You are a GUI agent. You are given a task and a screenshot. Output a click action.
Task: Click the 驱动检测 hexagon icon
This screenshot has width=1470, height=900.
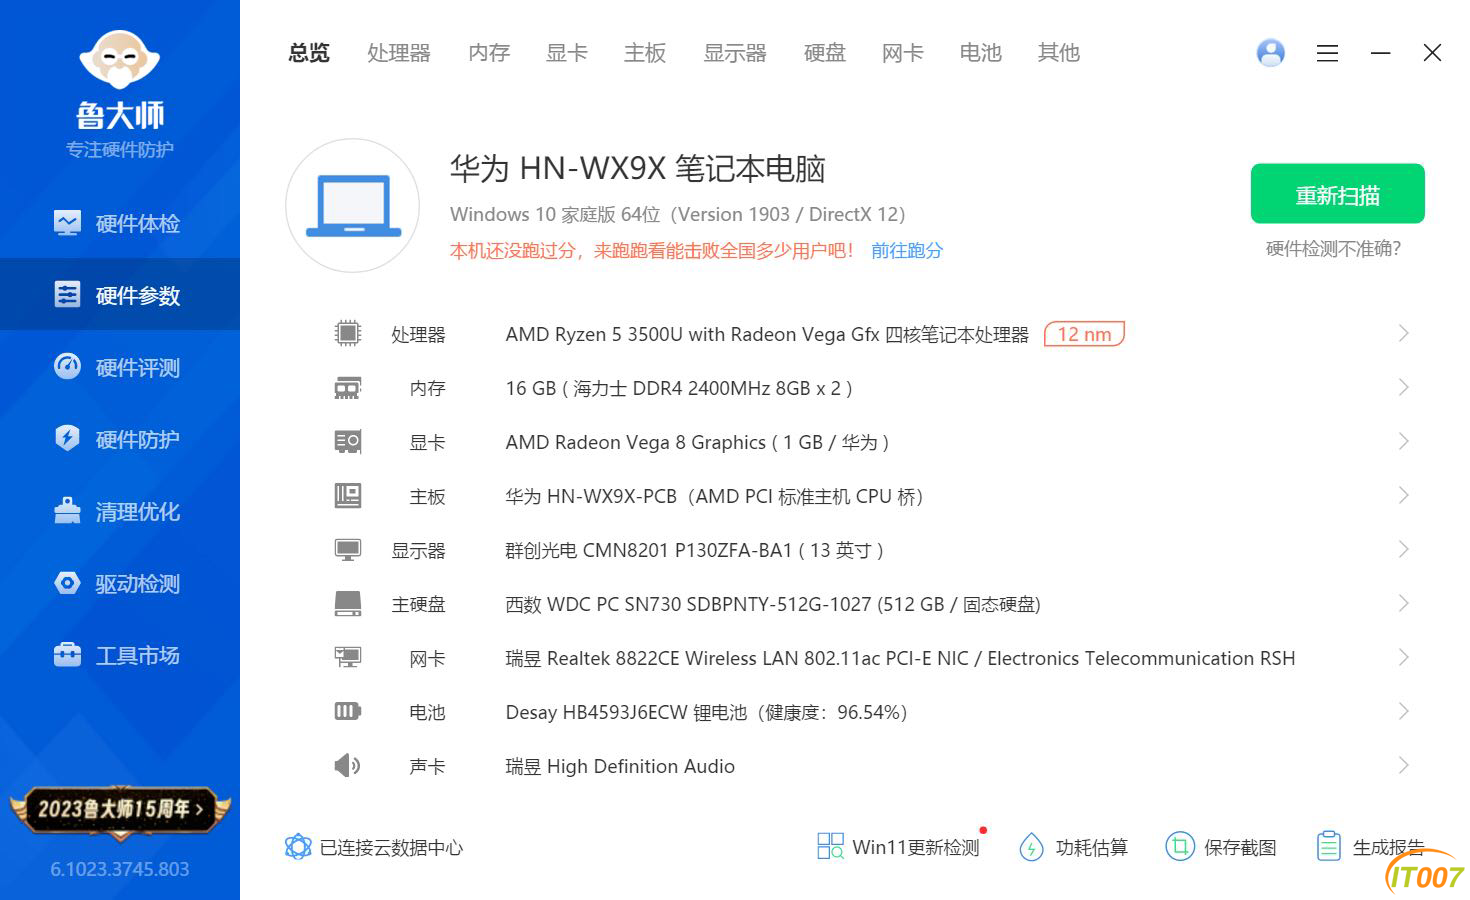pos(67,583)
